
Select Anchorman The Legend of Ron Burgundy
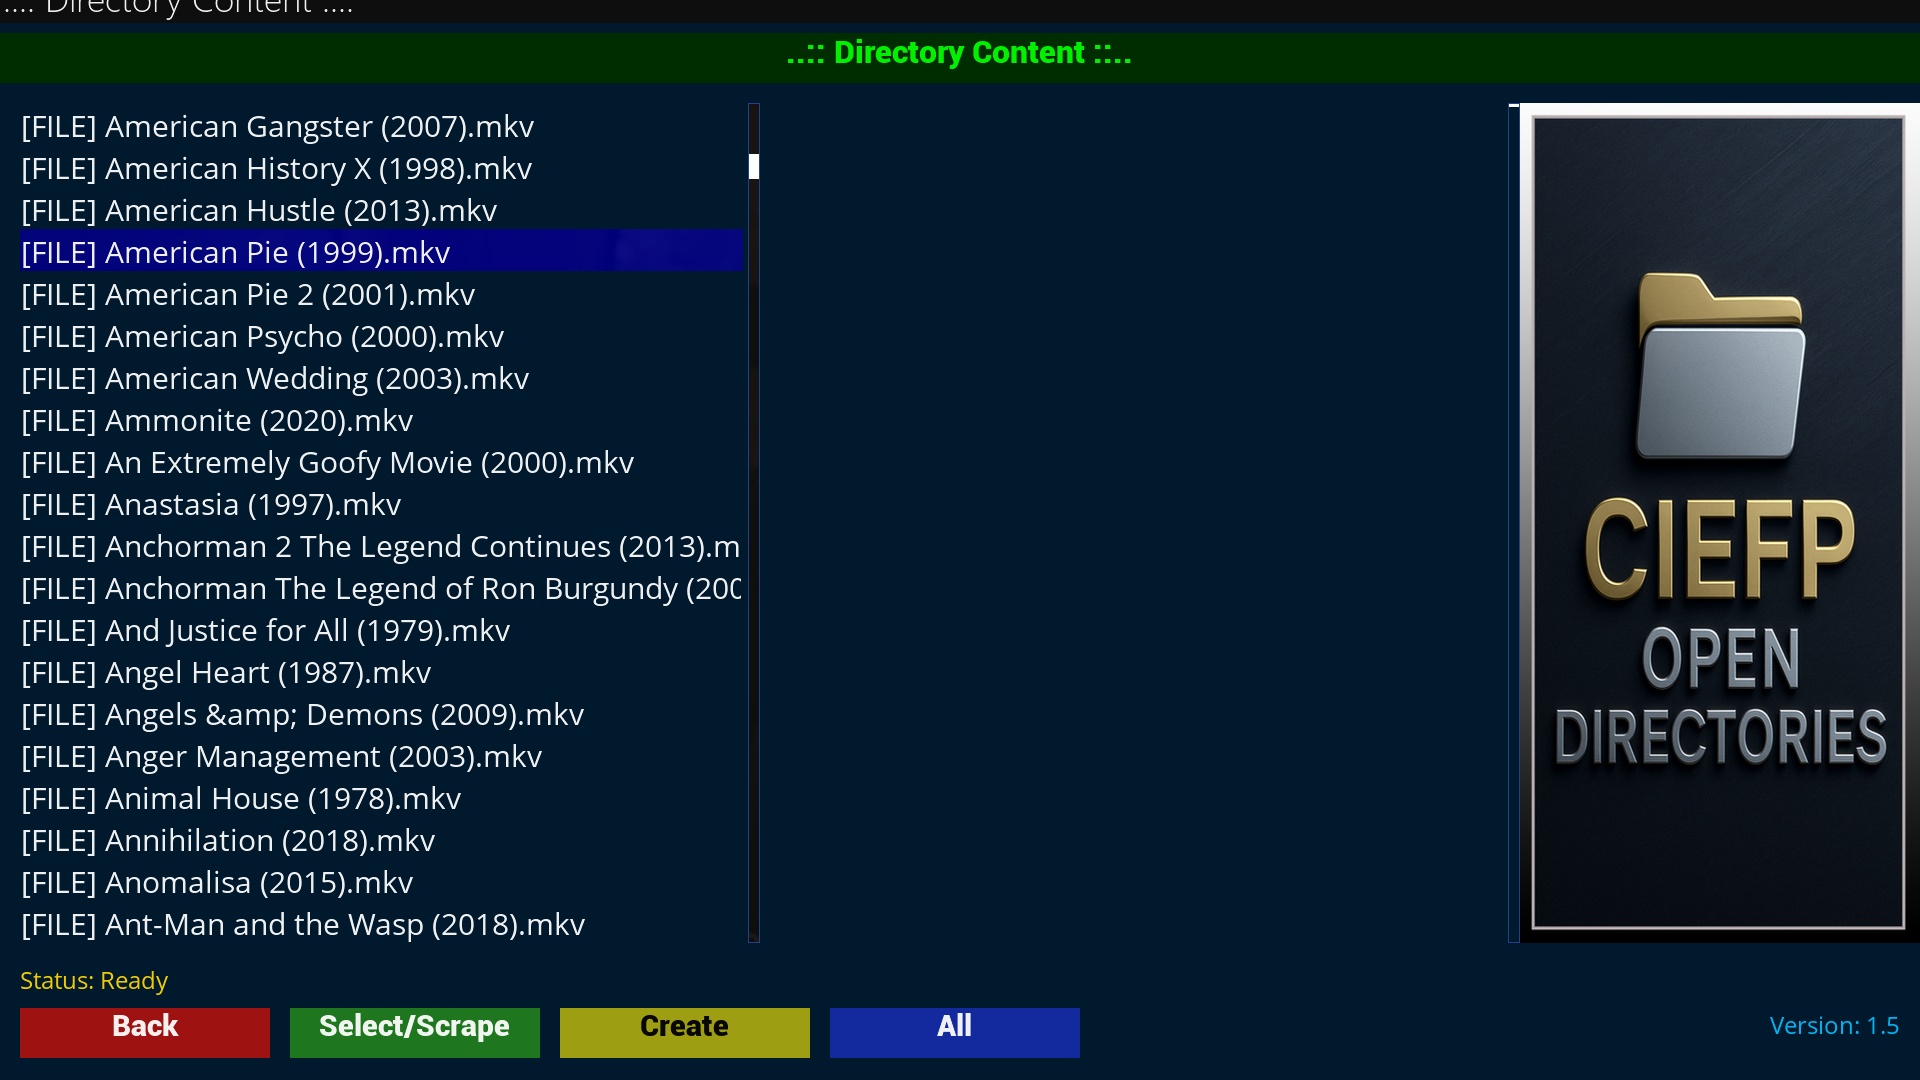(381, 589)
